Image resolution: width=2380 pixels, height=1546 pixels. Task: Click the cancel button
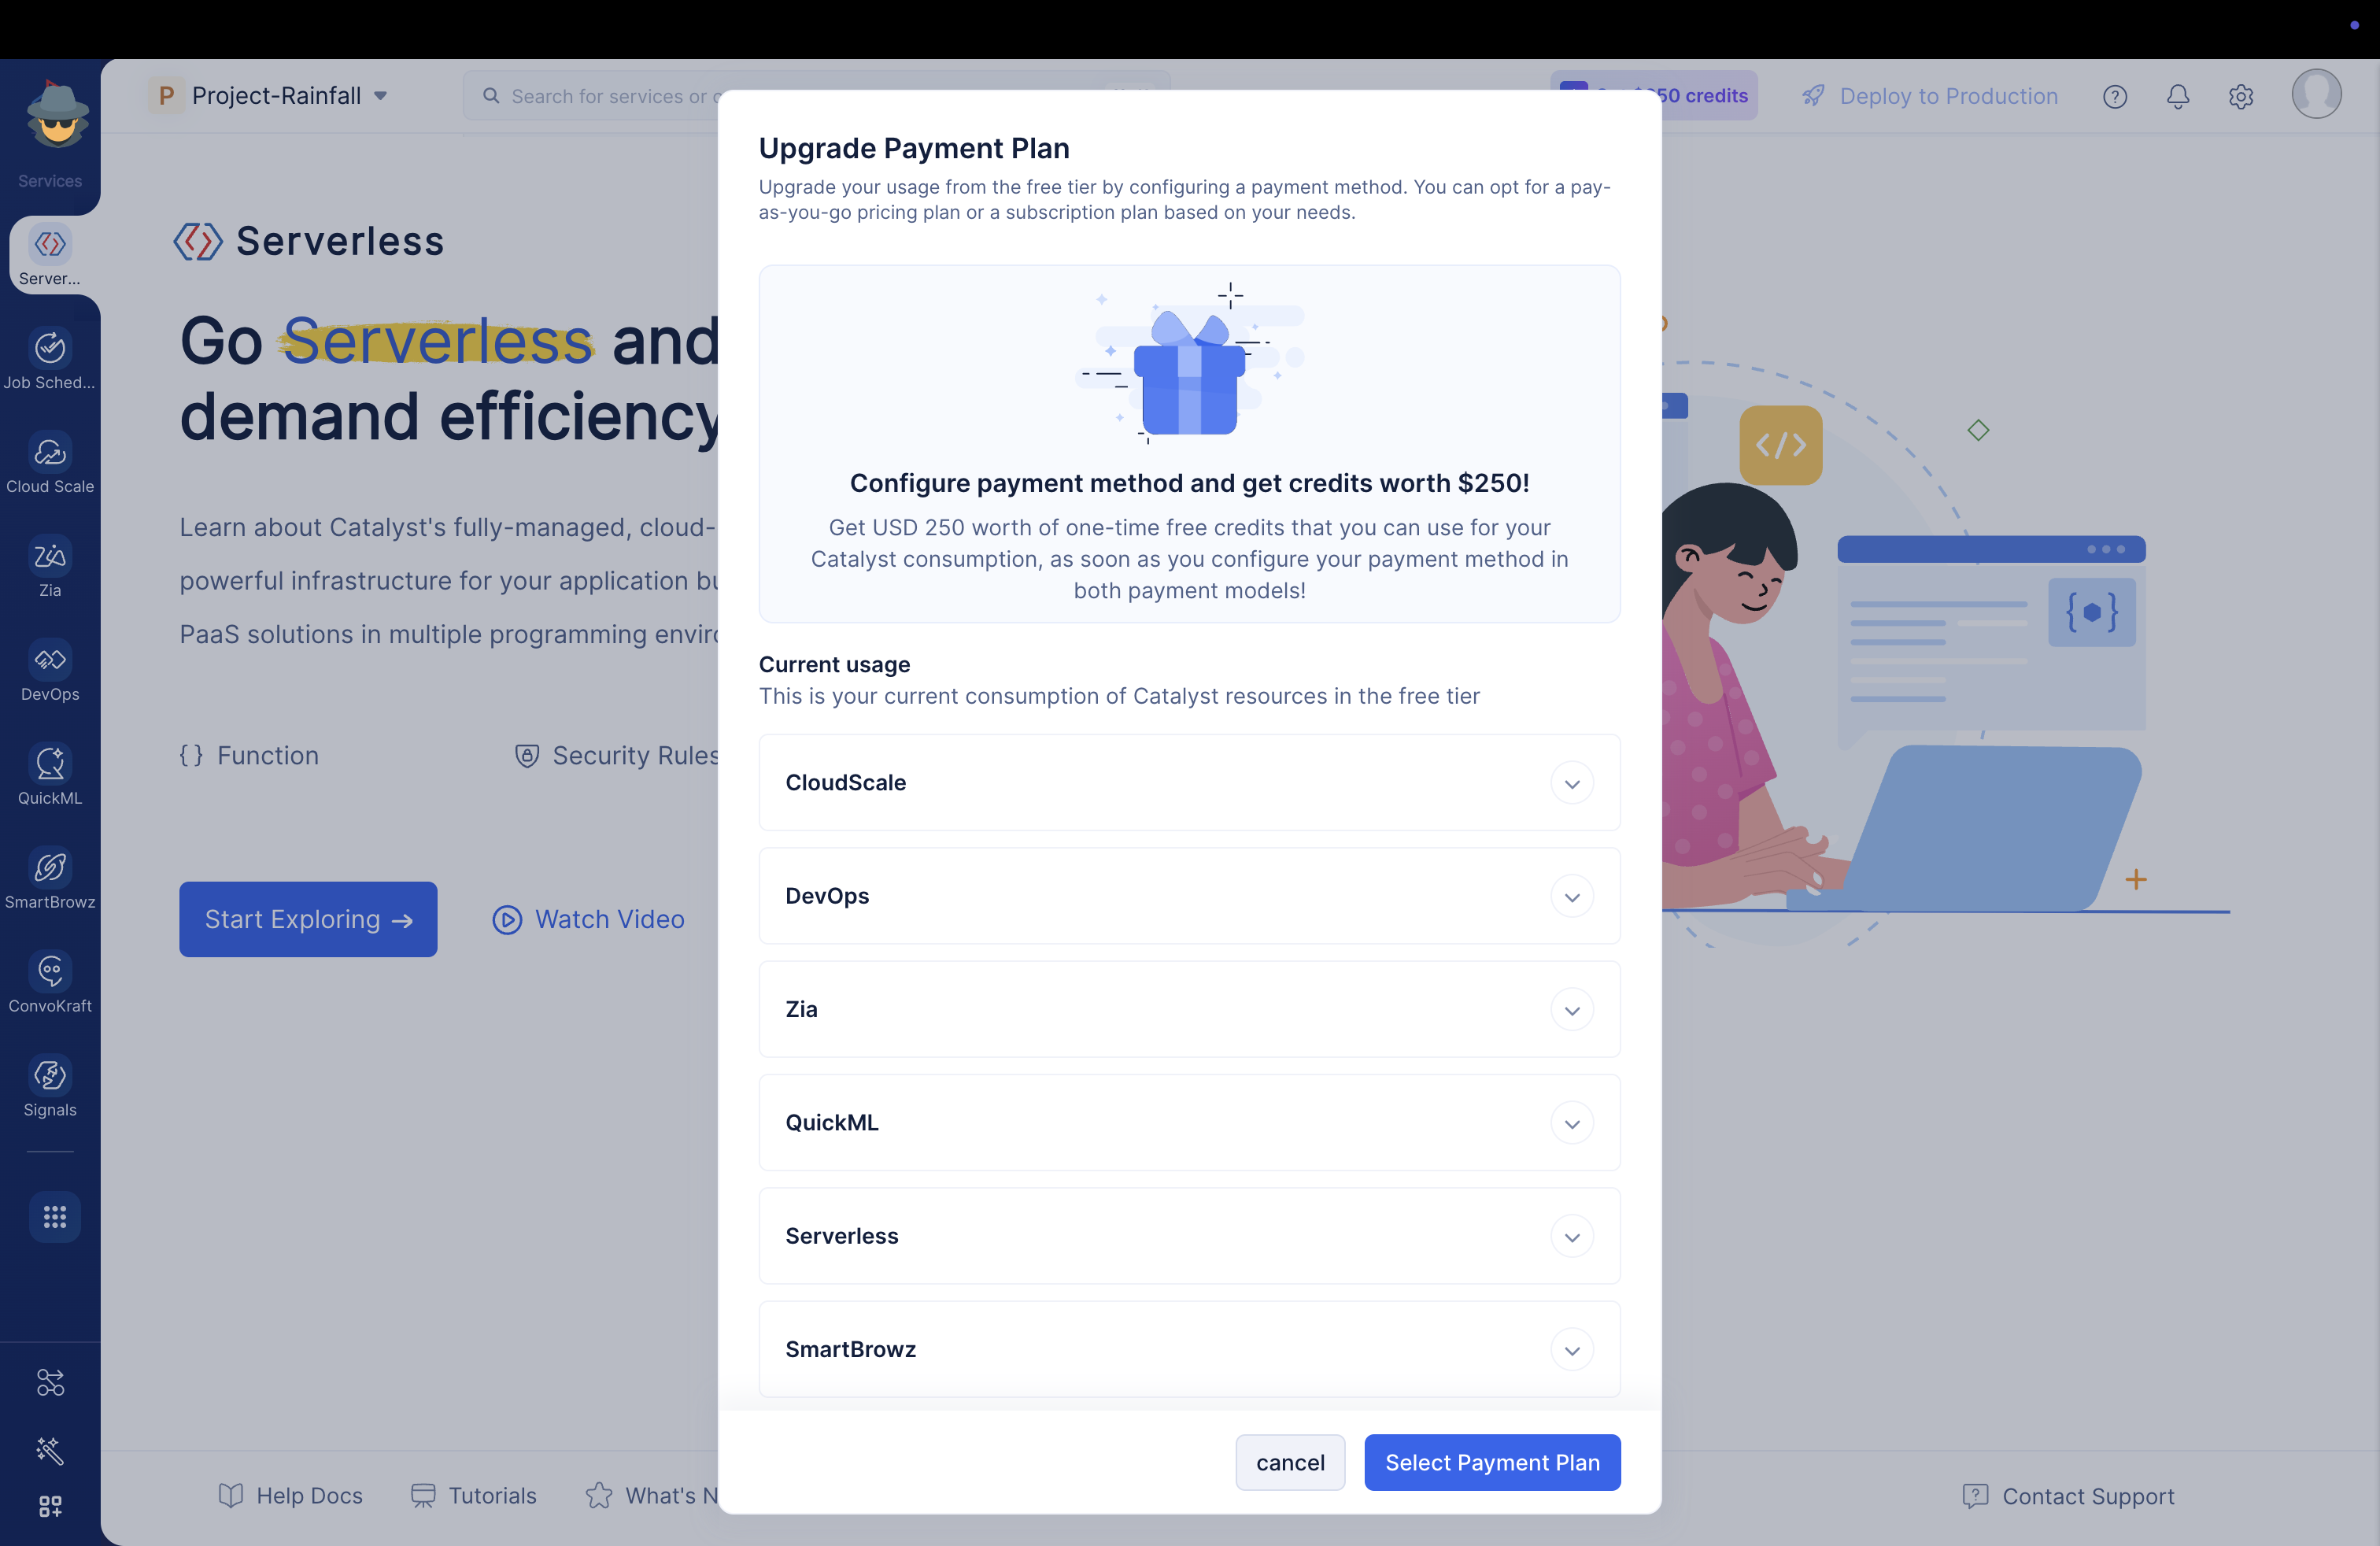[1290, 1462]
